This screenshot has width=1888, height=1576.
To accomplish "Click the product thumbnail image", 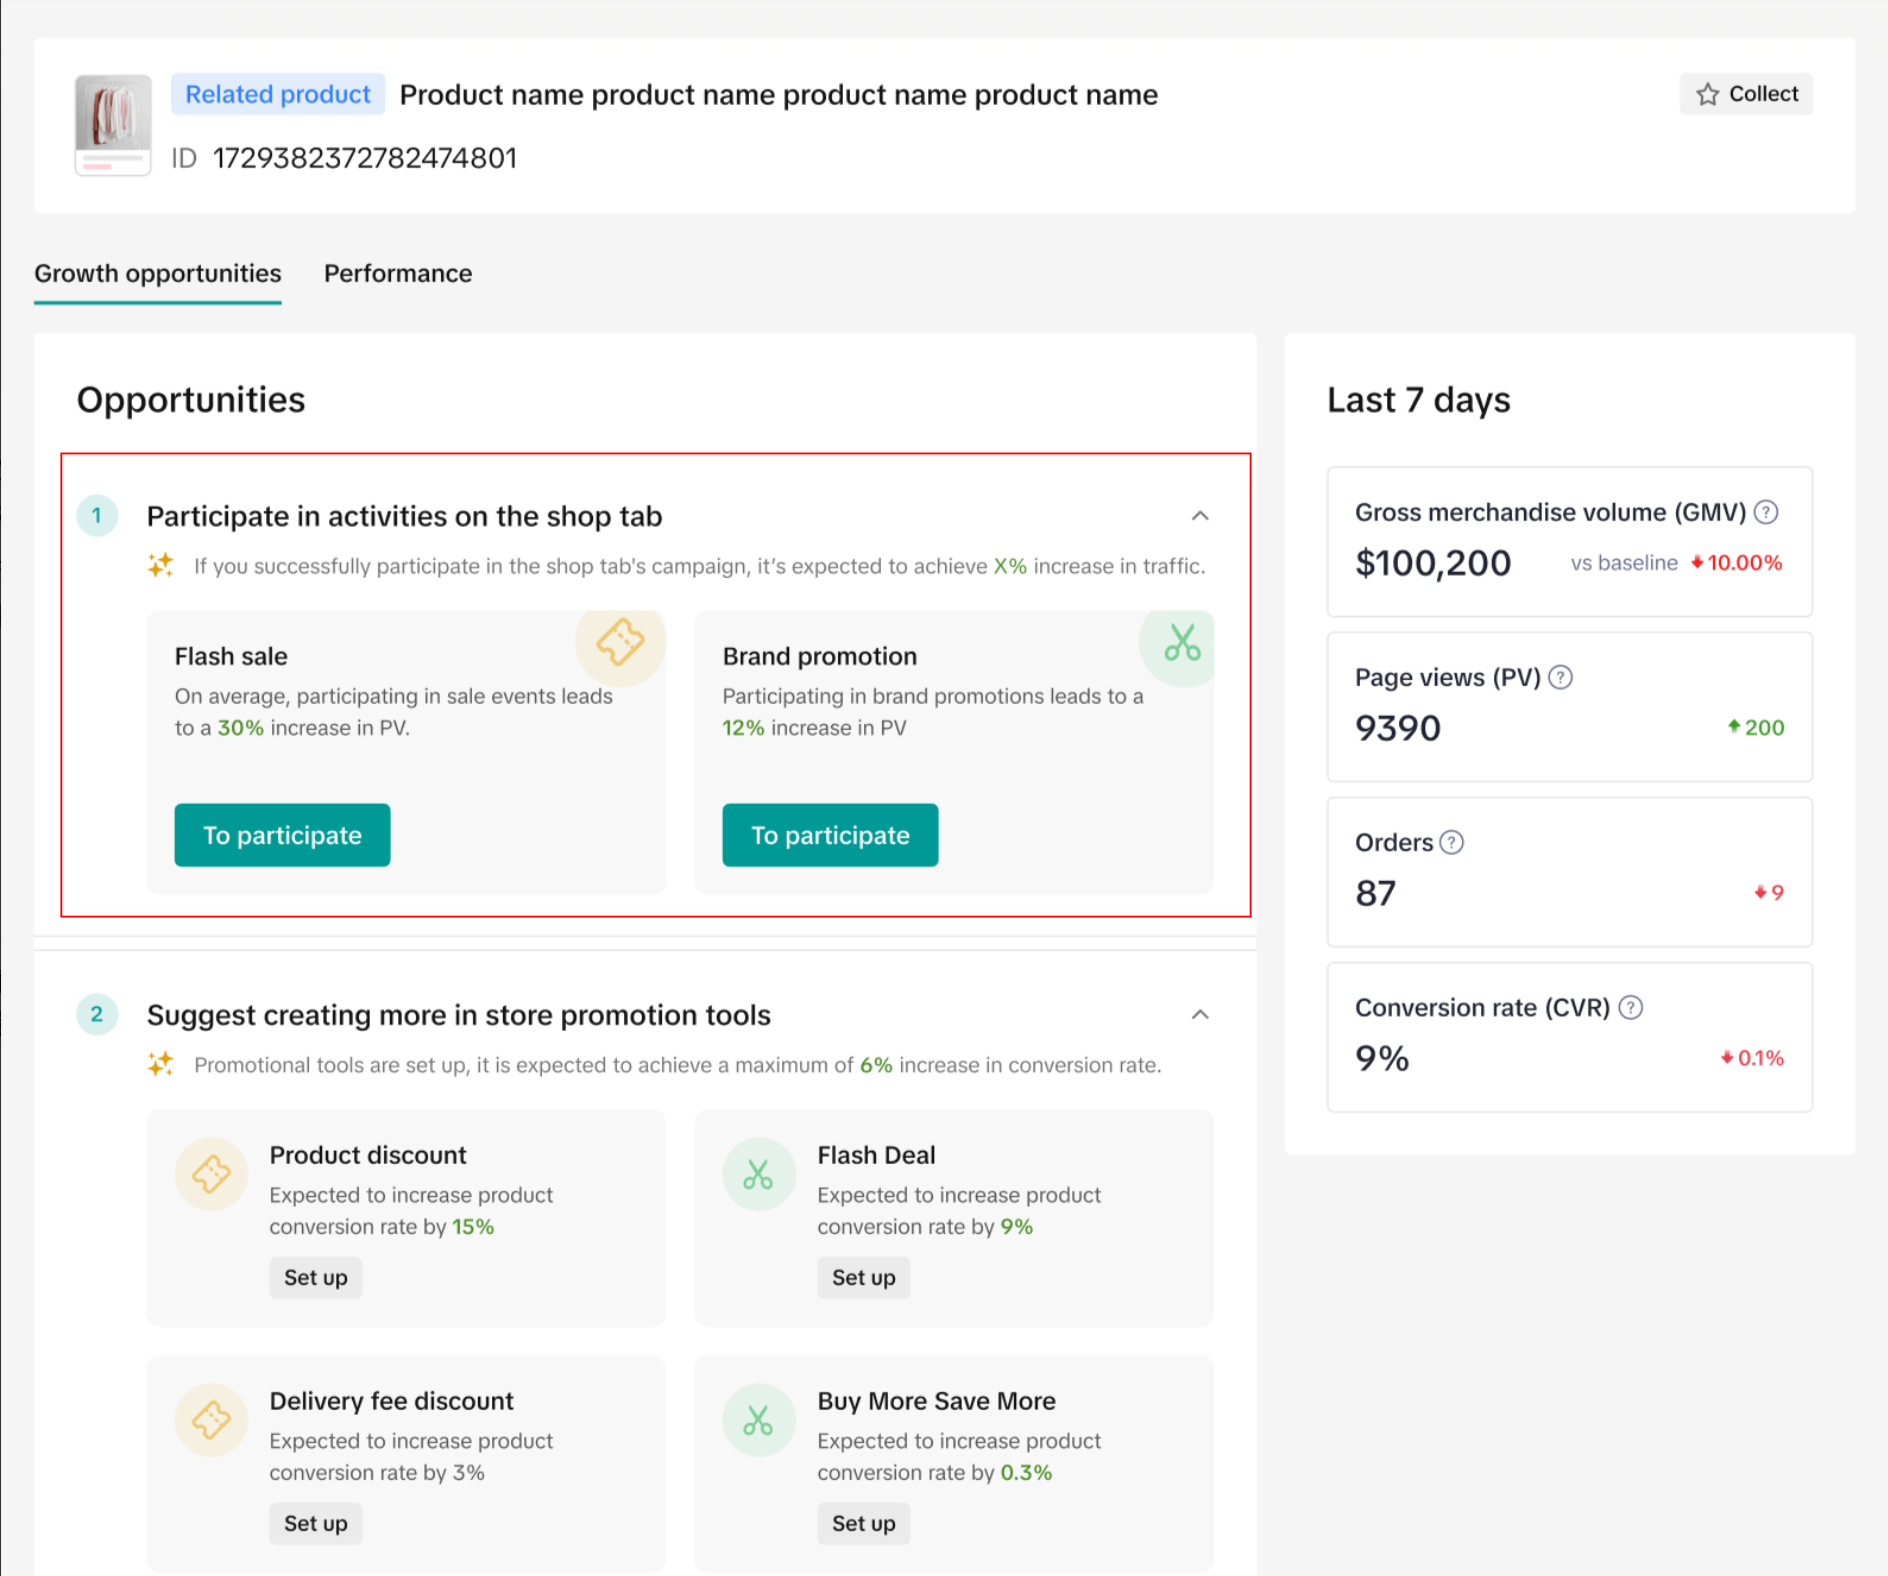I will tap(113, 125).
